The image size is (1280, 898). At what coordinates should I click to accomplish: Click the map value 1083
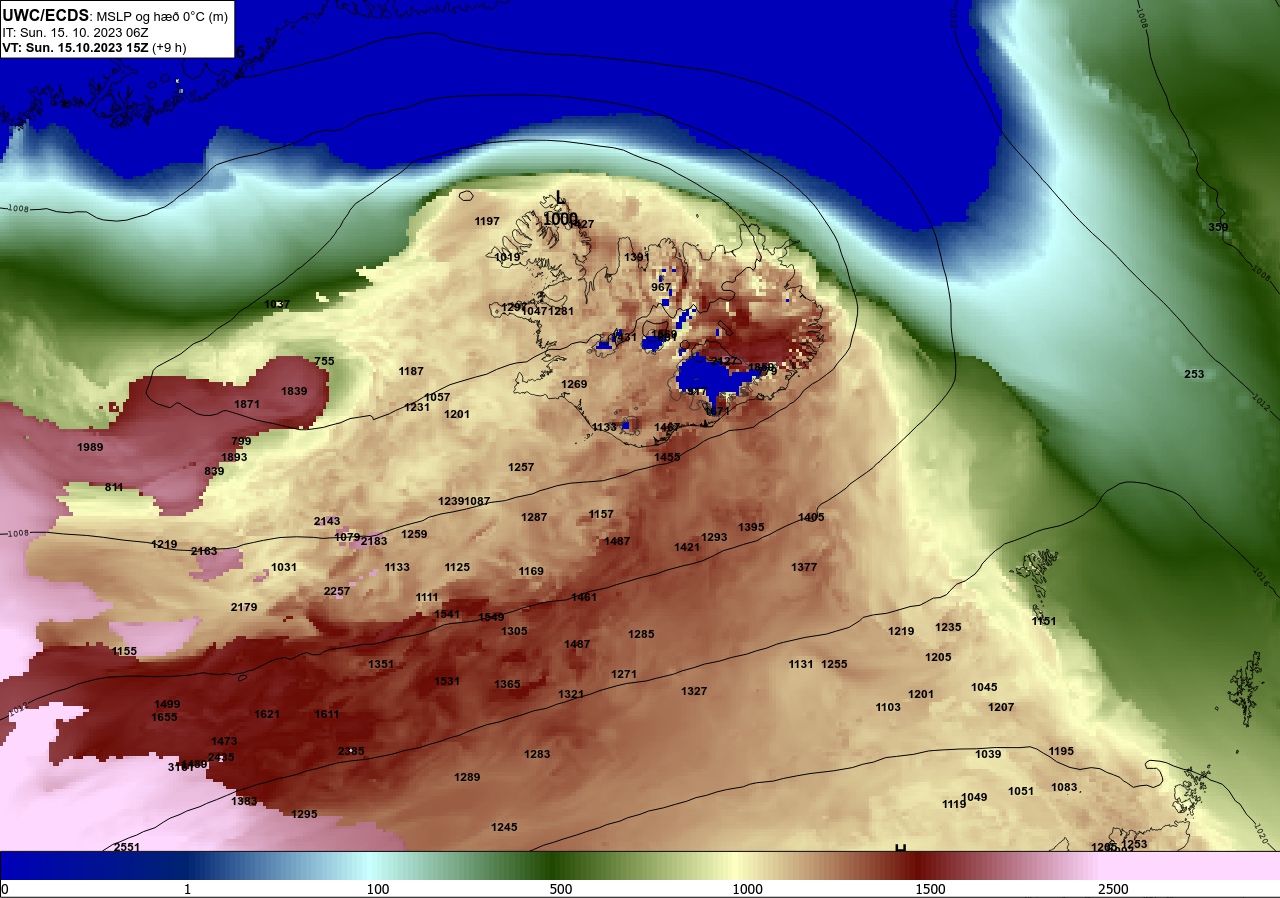tap(1064, 787)
